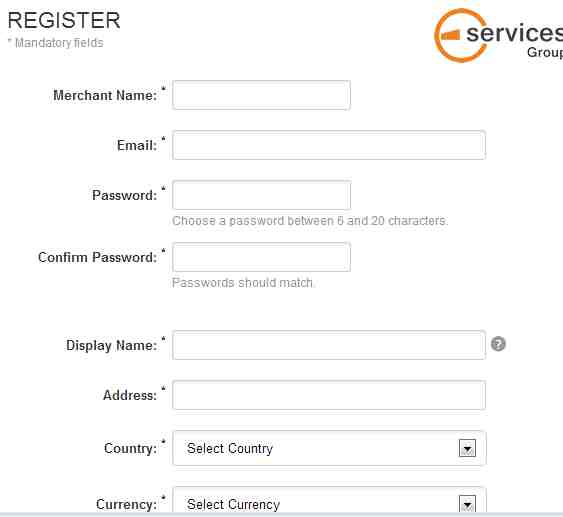Open the Select Country dropdown arrow
This screenshot has width=563, height=517.
[467, 448]
